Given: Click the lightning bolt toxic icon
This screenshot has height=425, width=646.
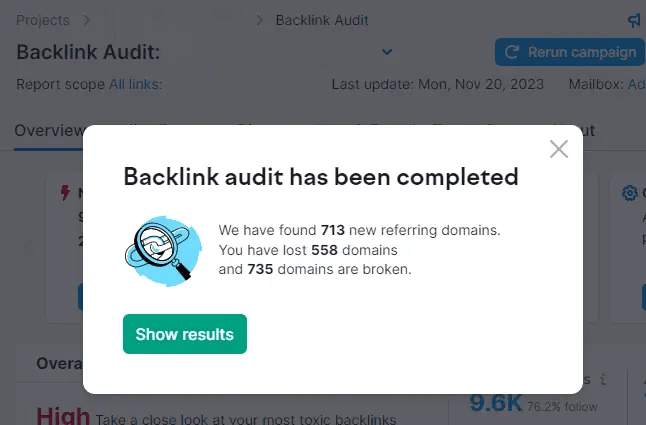Looking at the screenshot, I should pyautogui.click(x=65, y=192).
